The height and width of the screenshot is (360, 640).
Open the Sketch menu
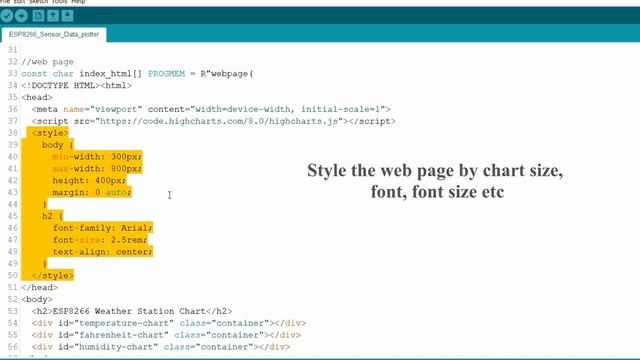tap(38, 2)
